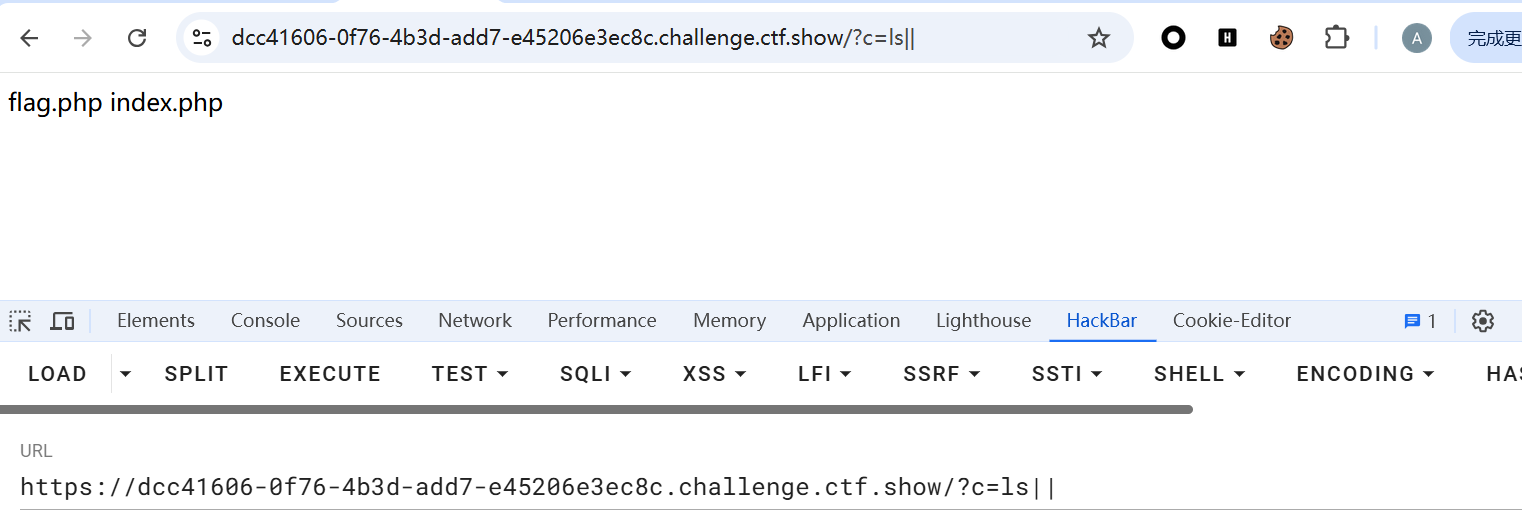Open the Extensions puzzle icon

pyautogui.click(x=1336, y=38)
